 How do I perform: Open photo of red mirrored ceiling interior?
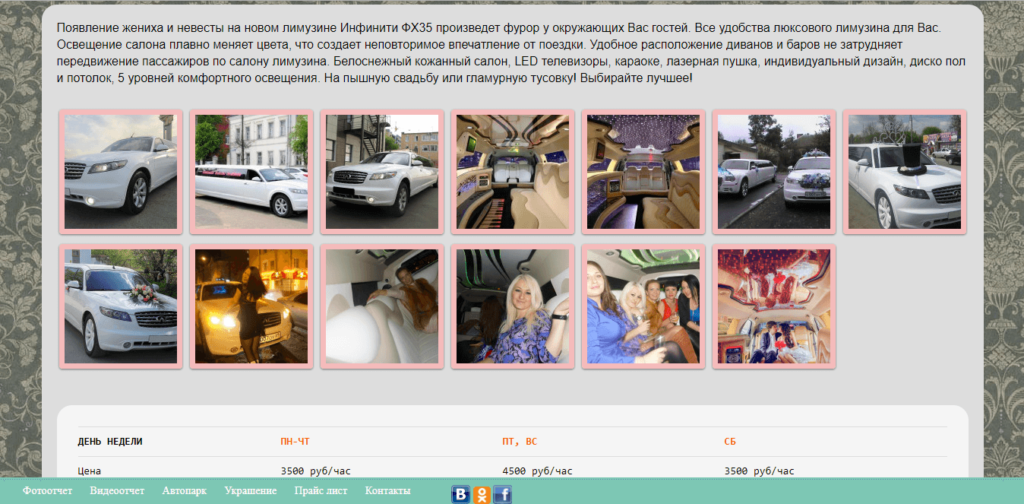(774, 306)
